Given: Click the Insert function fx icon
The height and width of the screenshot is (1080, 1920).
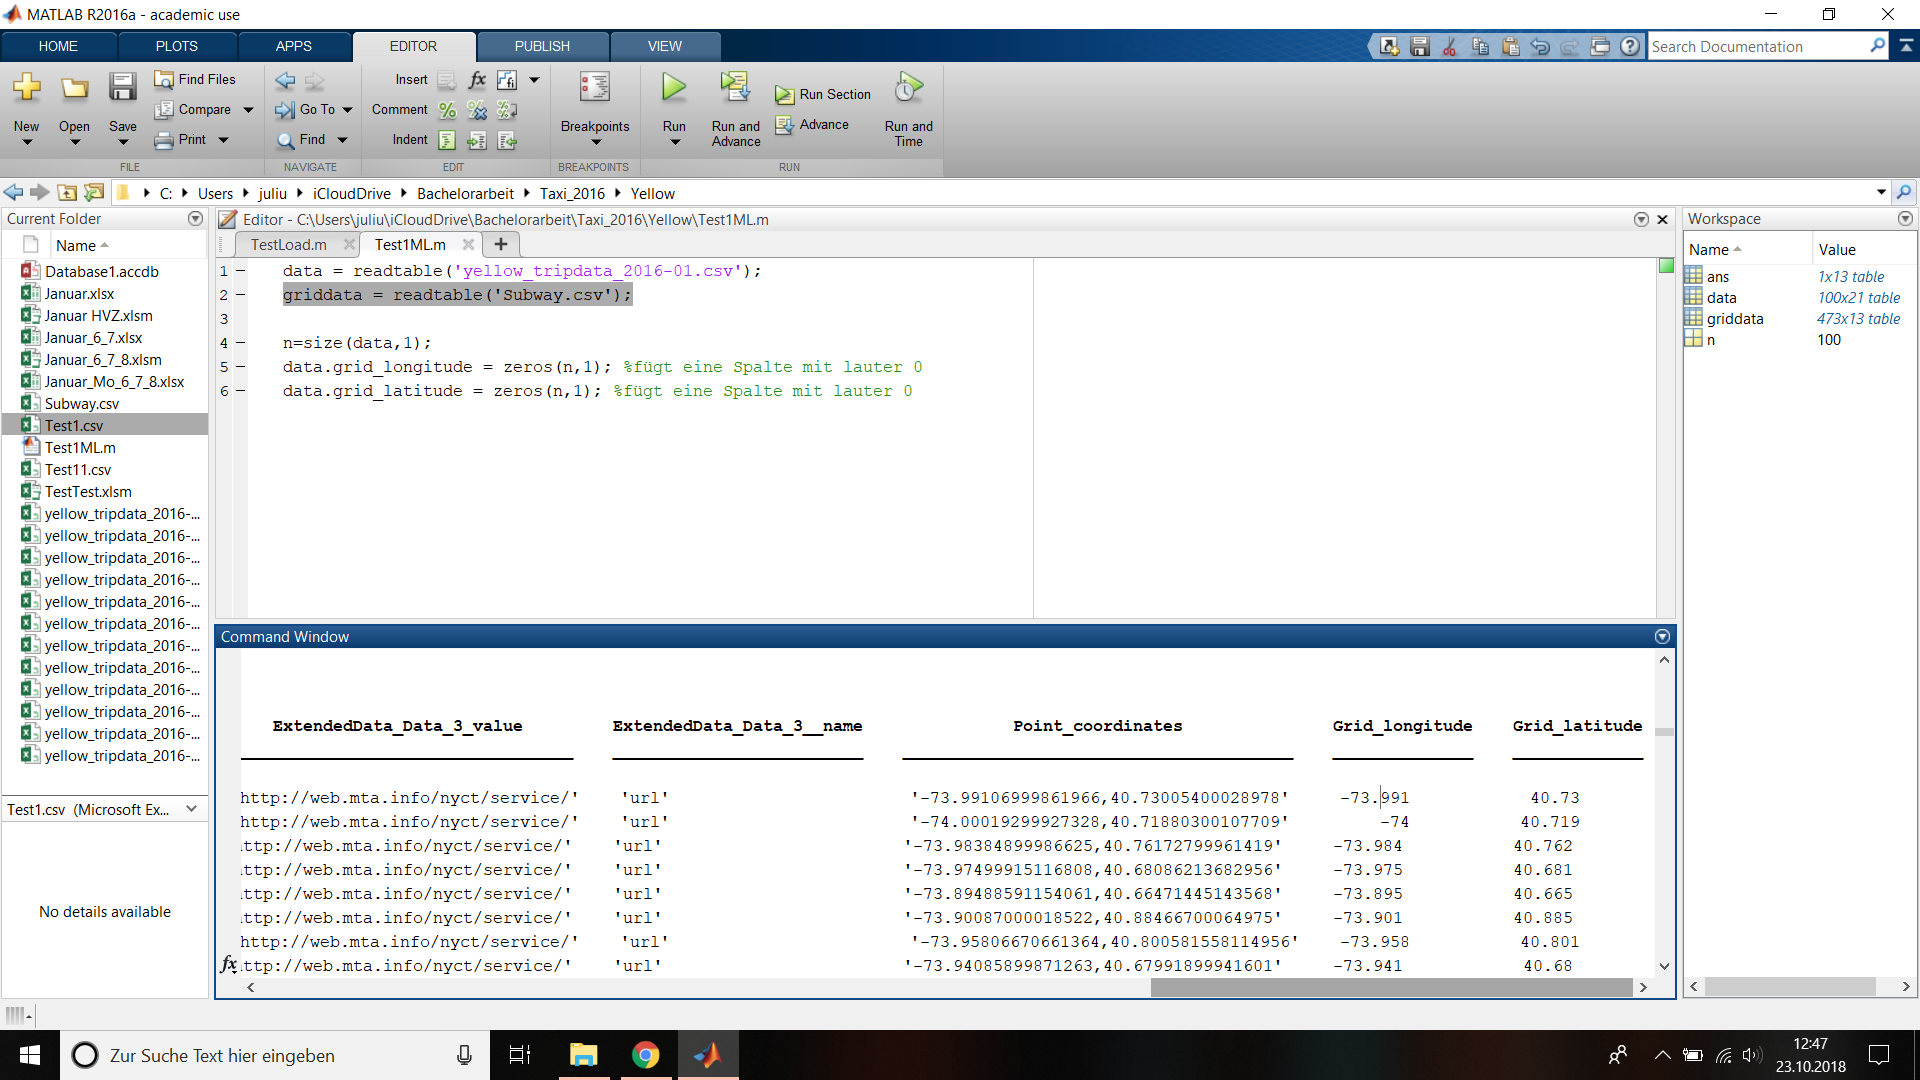Looking at the screenshot, I should pos(477,80).
